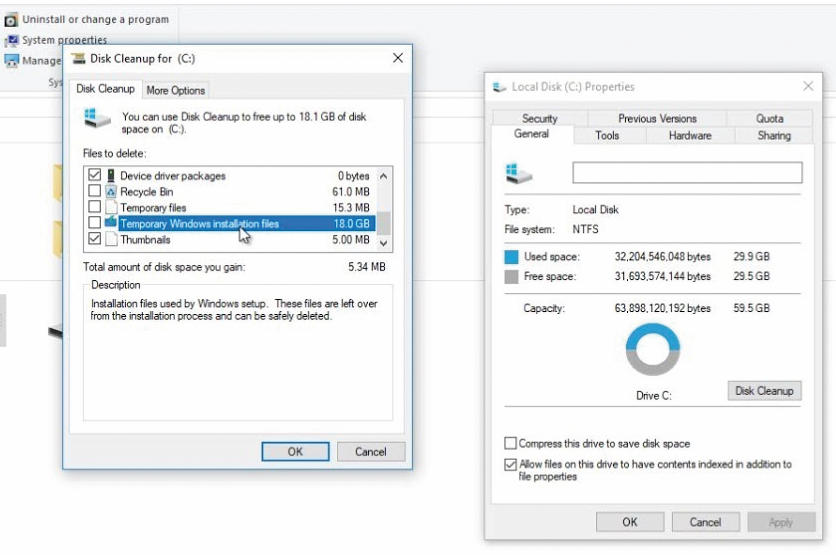Switch to the More Options tab

pyautogui.click(x=175, y=91)
